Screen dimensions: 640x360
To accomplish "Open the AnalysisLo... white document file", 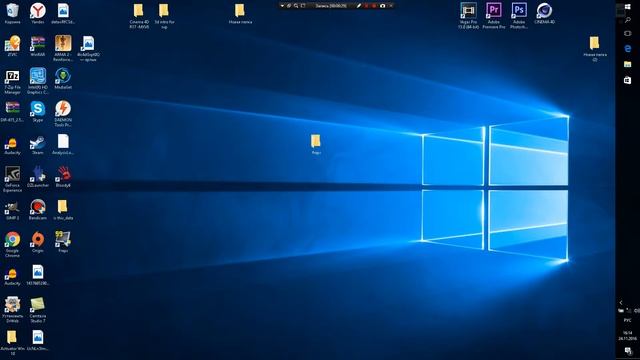I will coord(63,144).
